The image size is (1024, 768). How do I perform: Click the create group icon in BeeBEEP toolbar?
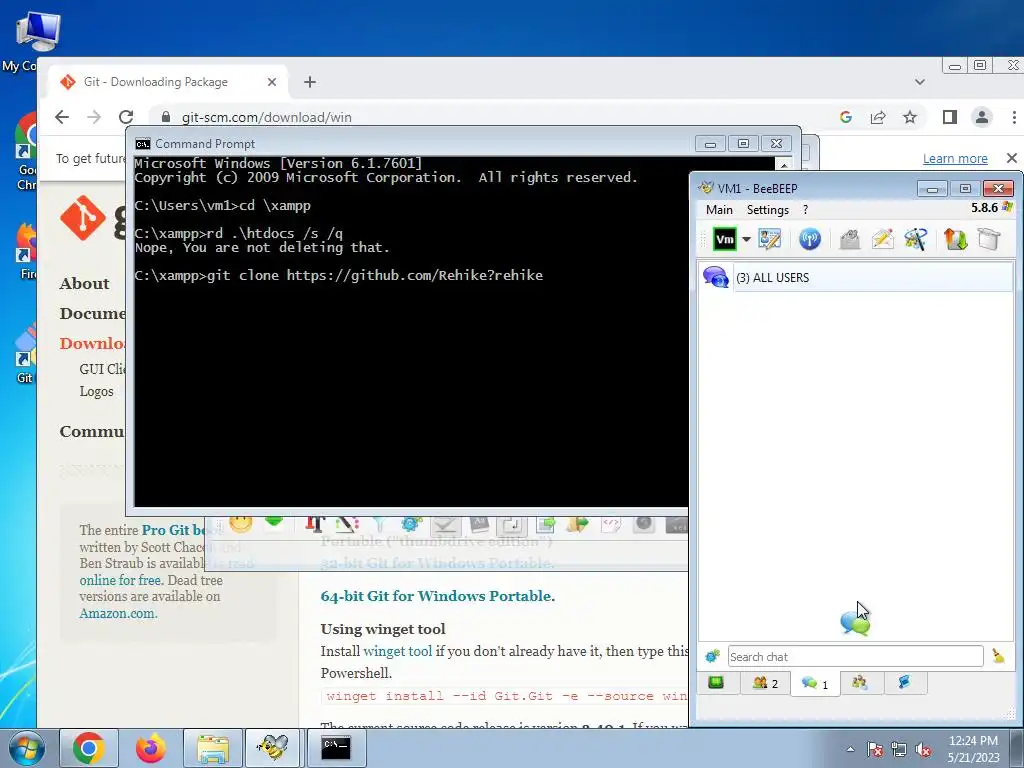click(916, 239)
